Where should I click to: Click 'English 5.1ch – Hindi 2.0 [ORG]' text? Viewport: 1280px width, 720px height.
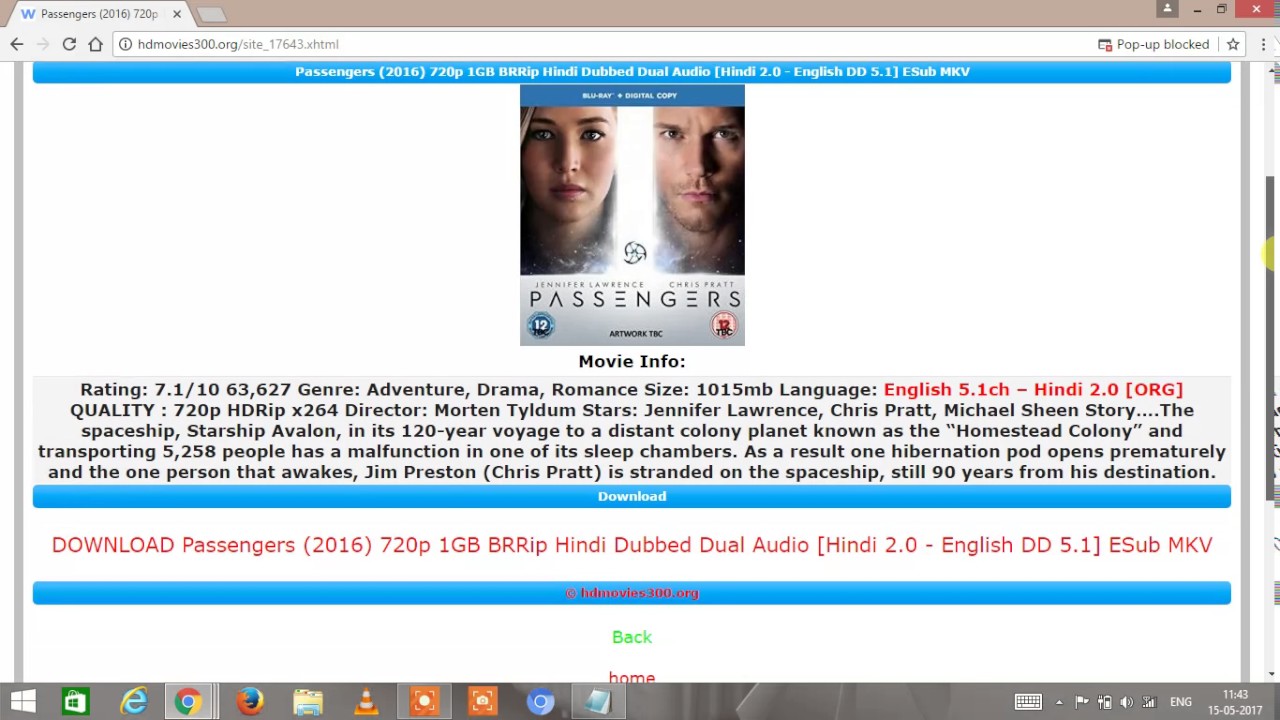click(x=1033, y=389)
